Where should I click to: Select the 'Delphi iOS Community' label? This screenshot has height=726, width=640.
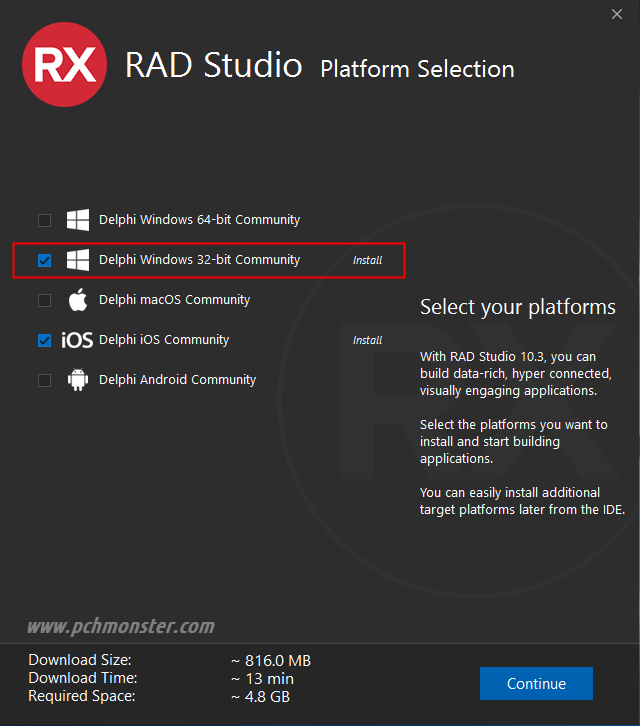(x=164, y=340)
